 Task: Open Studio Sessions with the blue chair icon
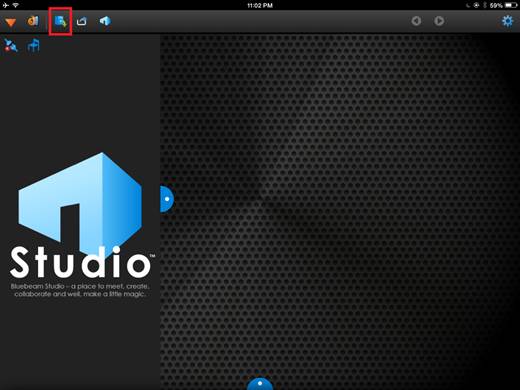click(33, 45)
